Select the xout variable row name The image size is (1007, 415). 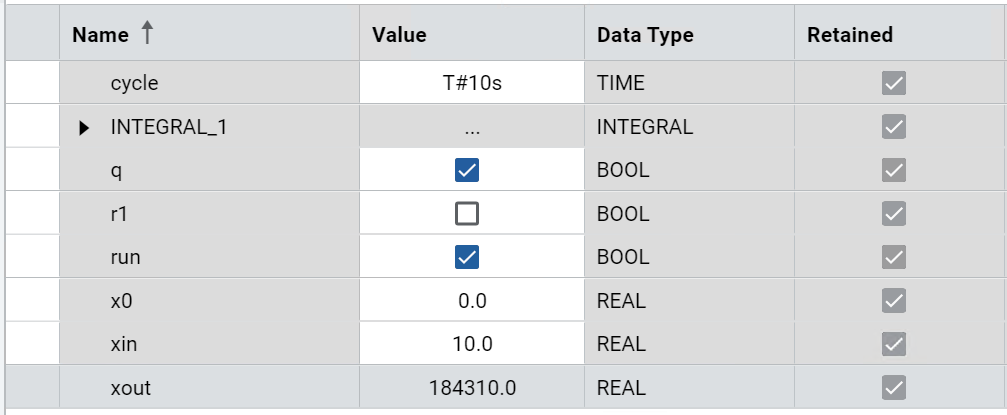point(131,387)
